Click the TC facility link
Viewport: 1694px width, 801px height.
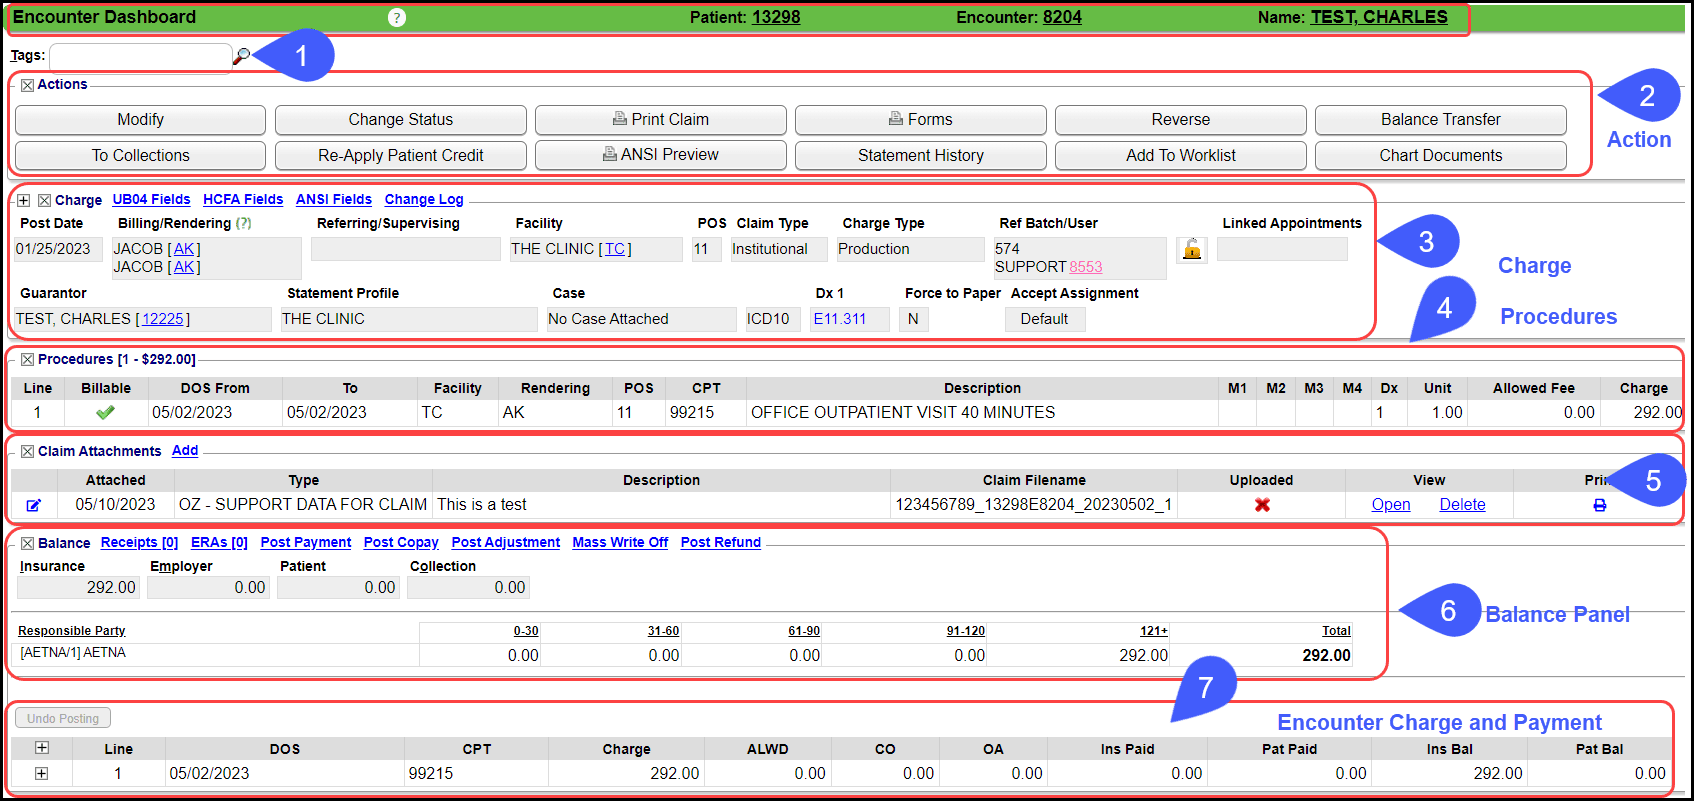615,249
